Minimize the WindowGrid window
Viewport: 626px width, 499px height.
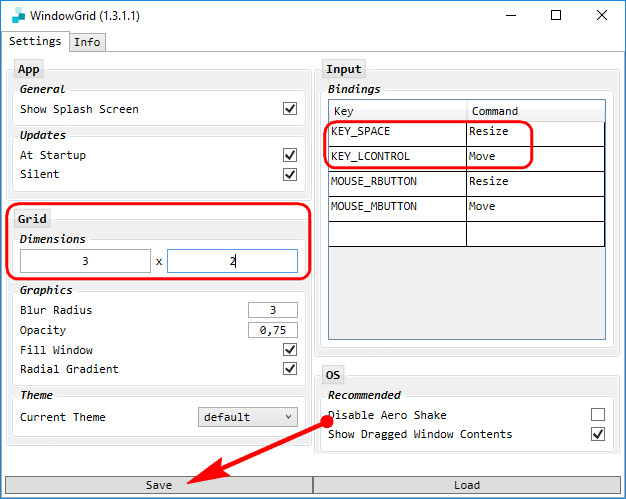pyautogui.click(x=511, y=16)
